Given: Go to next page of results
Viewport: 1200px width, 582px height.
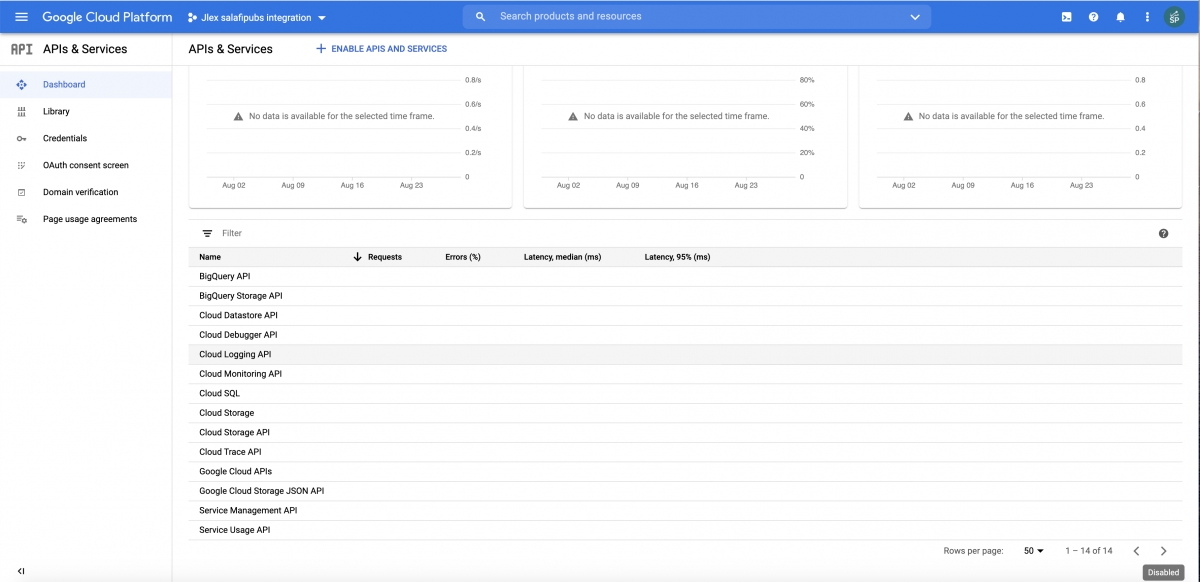Looking at the screenshot, I should pos(1163,551).
